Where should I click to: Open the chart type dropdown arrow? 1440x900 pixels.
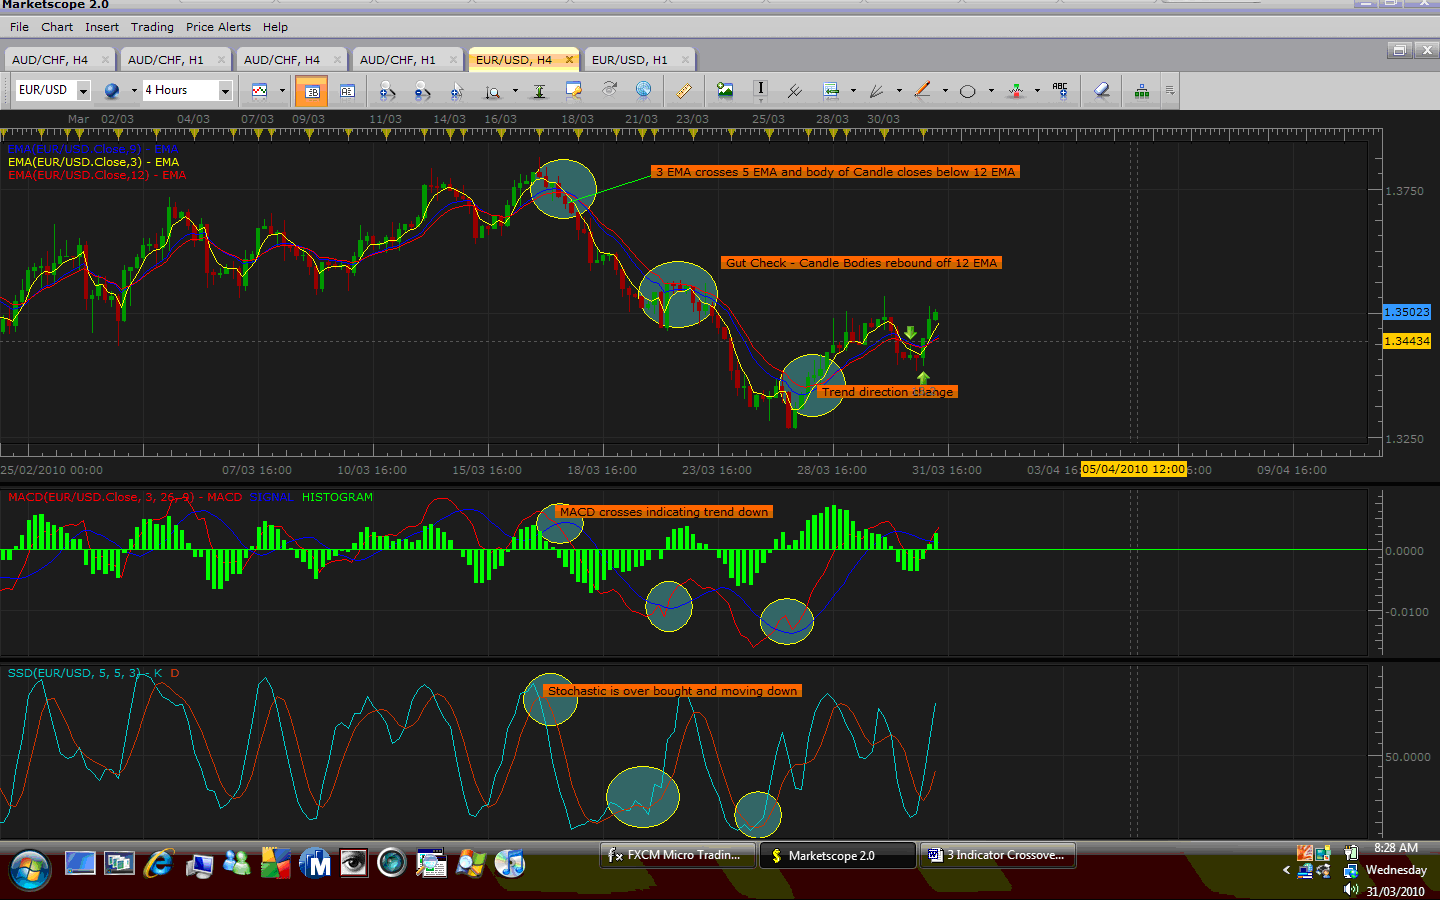click(282, 91)
